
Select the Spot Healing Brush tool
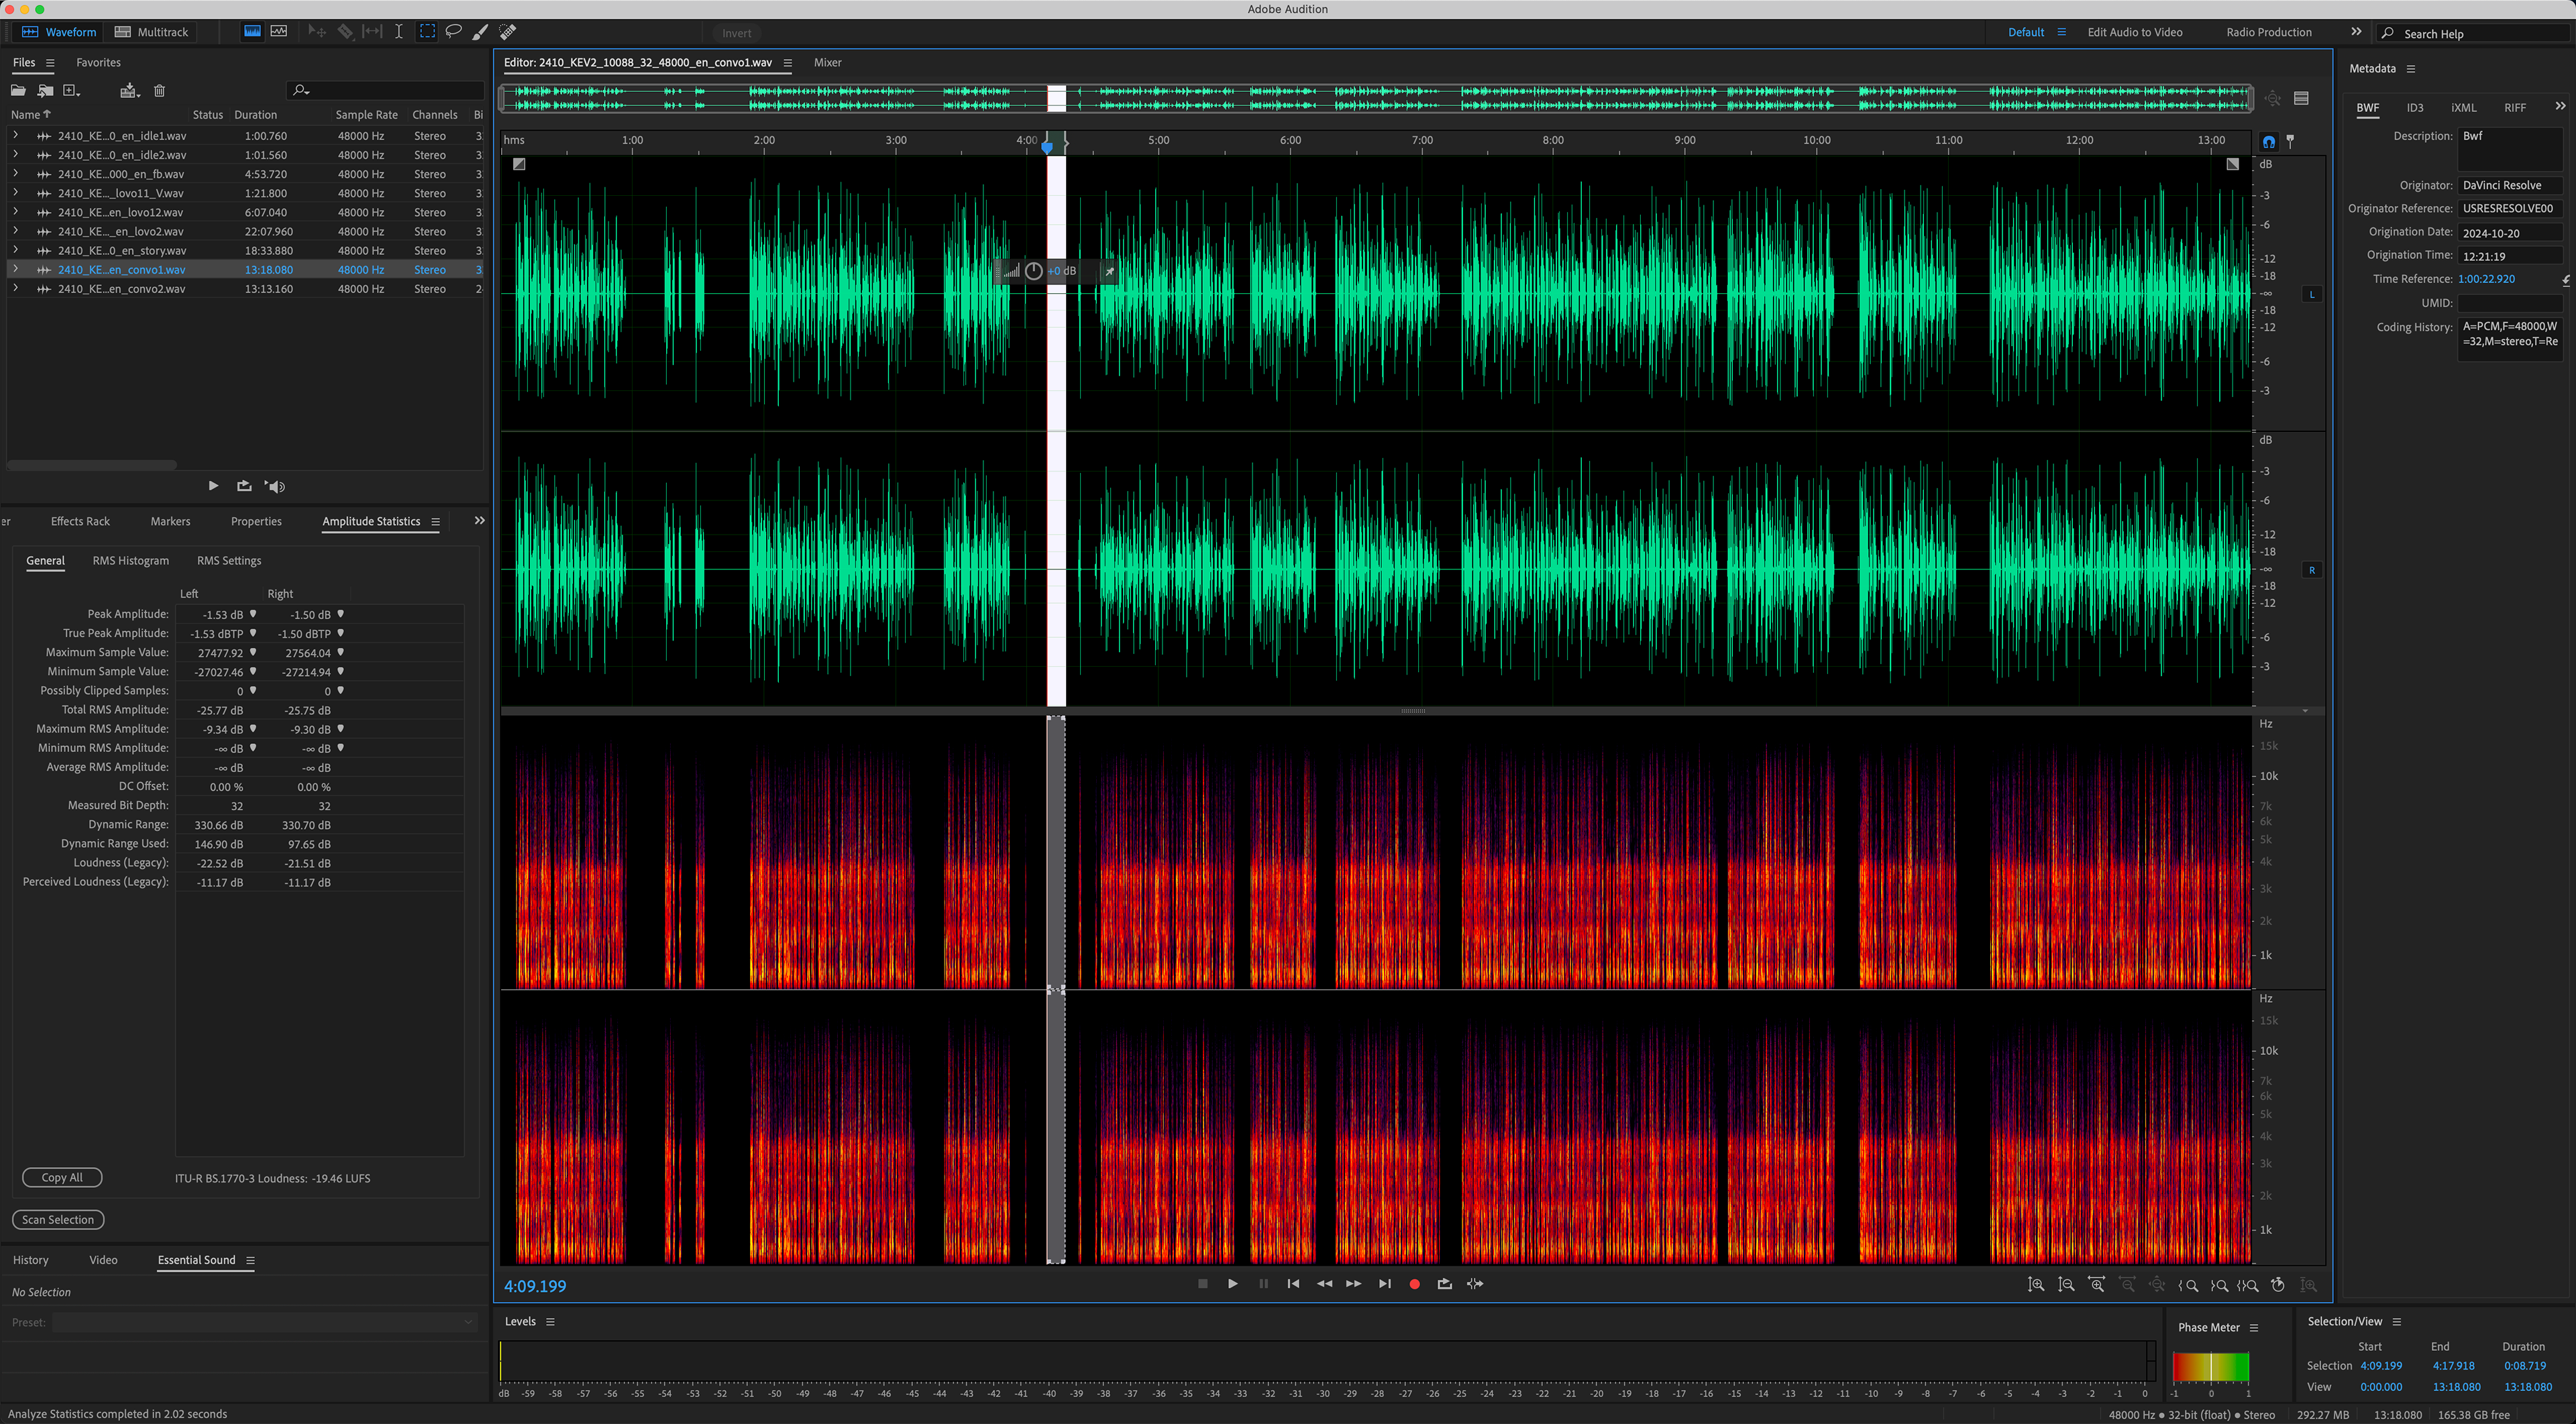click(x=508, y=32)
